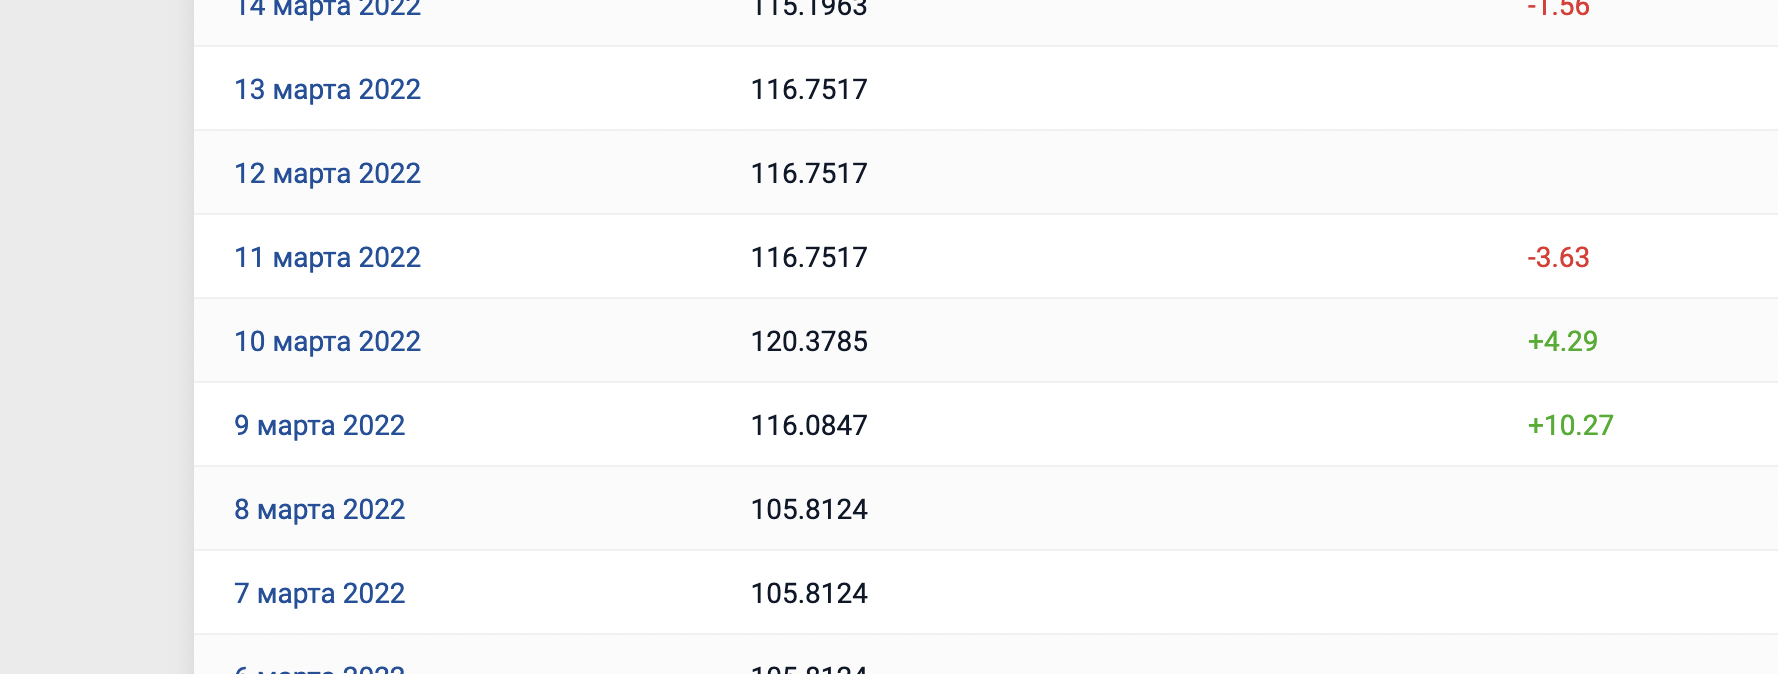
Task: Click the rate 120.3785 value
Action: [x=809, y=342]
